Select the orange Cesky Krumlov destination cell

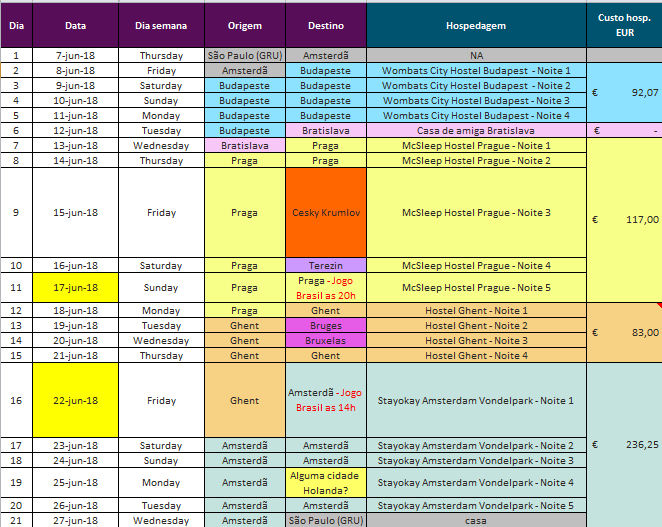pos(325,213)
